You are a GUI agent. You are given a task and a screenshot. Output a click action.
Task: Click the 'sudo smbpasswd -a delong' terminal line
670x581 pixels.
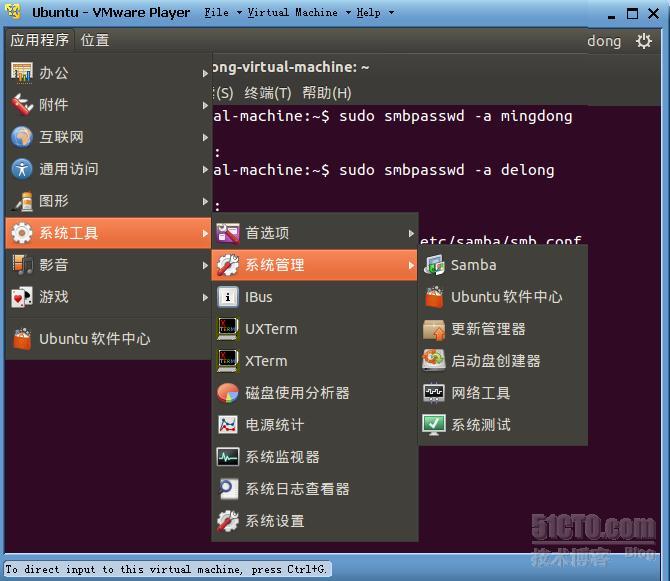pyautogui.click(x=447, y=170)
